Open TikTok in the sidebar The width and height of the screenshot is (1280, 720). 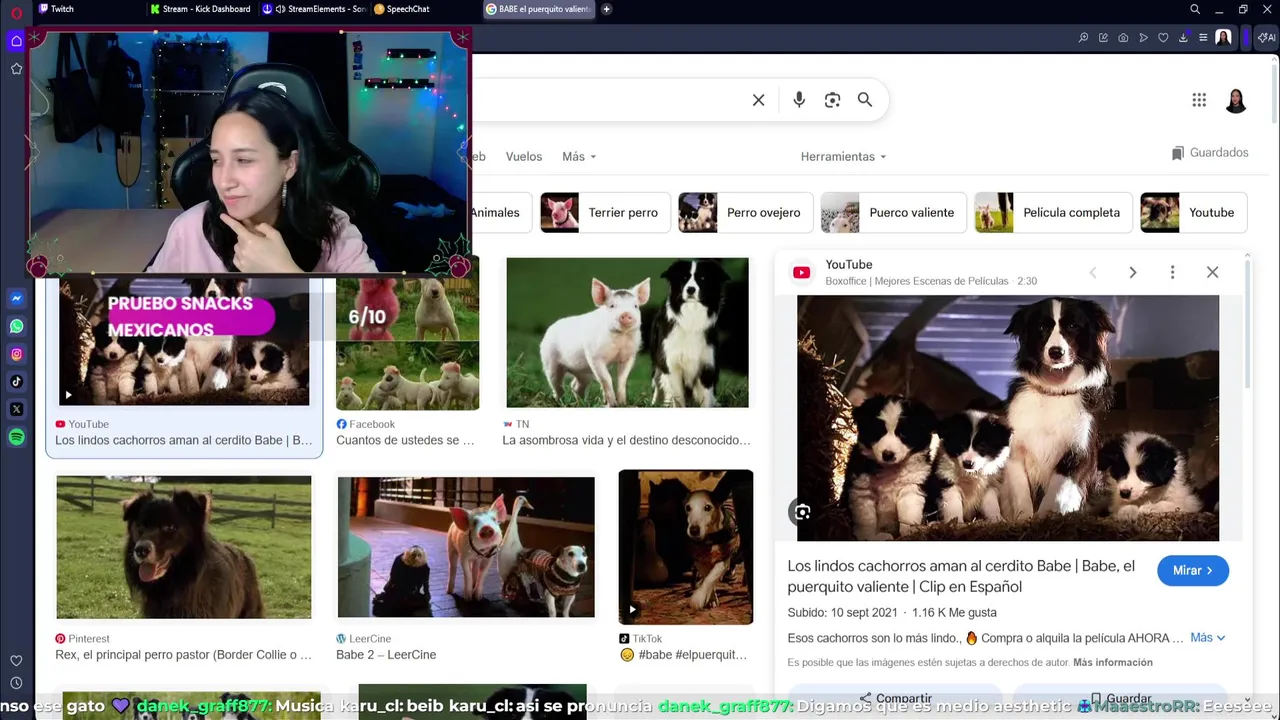[x=16, y=381]
